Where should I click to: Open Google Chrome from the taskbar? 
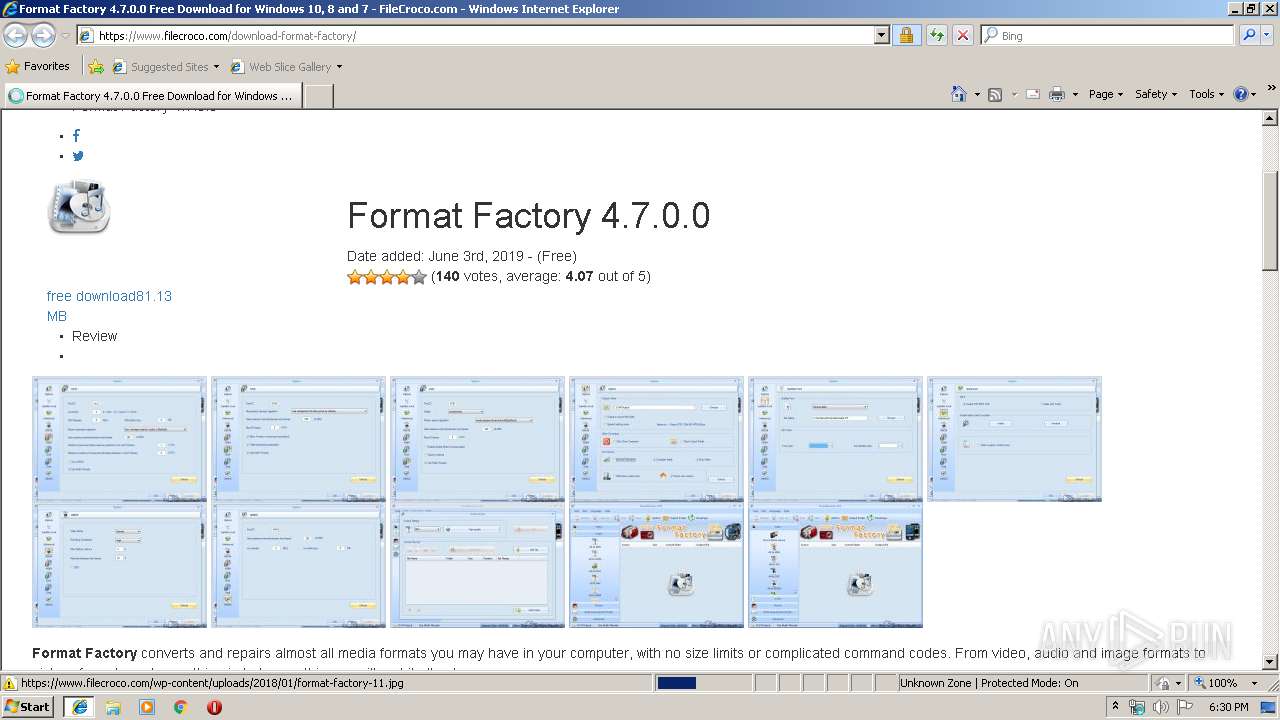180,707
